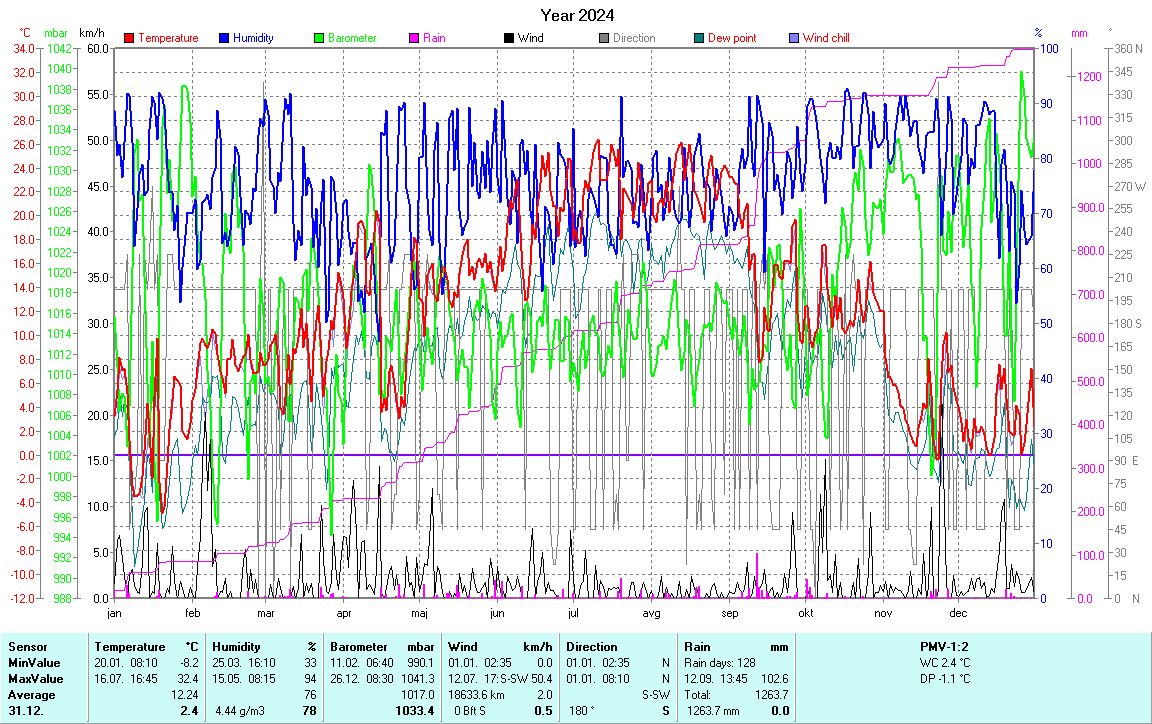The height and width of the screenshot is (724, 1152).
Task: Click the "MaxValue" row label in the summary table
Action: (33, 679)
